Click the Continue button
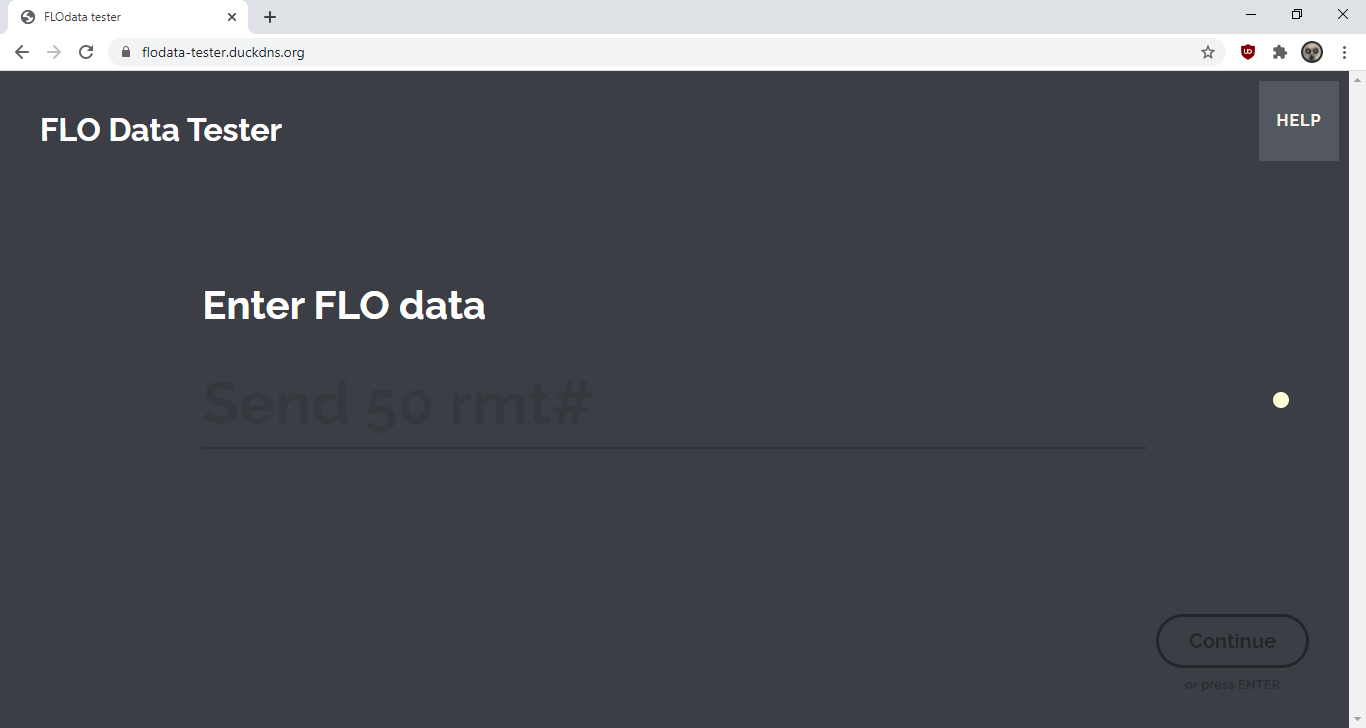1366x728 pixels. [1232, 641]
